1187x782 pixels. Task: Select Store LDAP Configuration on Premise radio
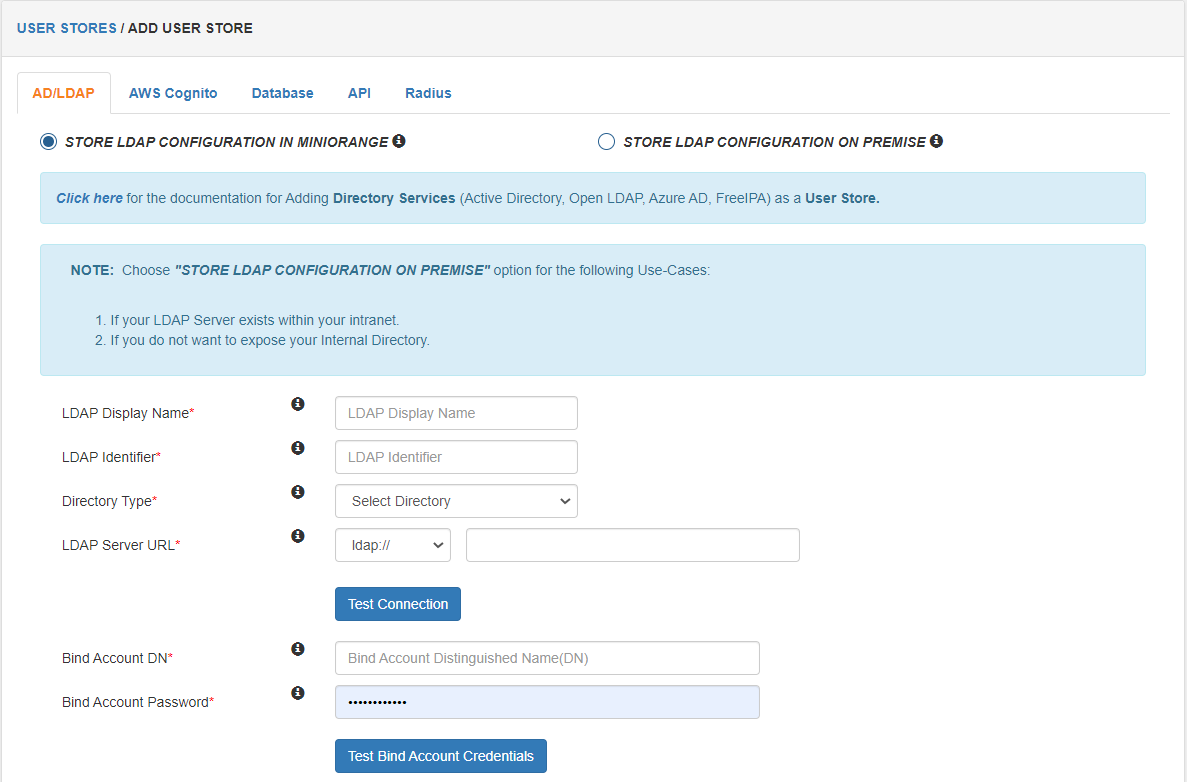[606, 142]
